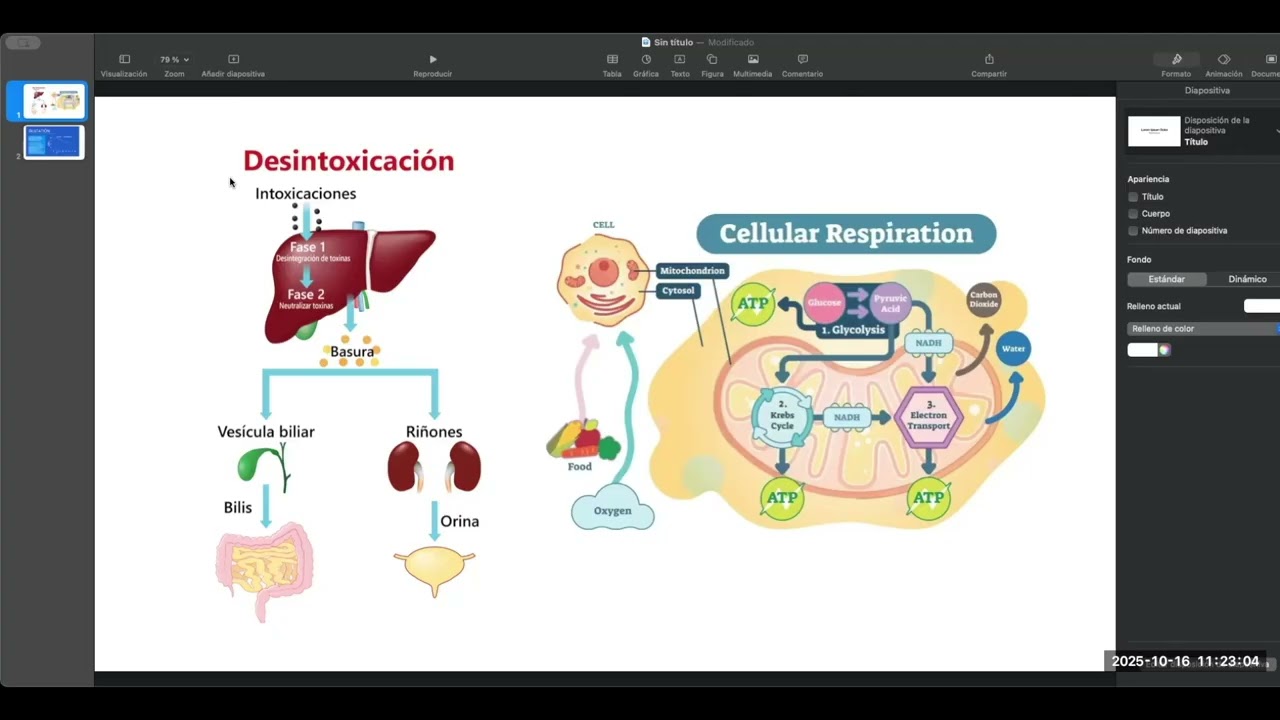Click the Vesícula biliar label
The height and width of the screenshot is (720, 1280).
(x=266, y=432)
